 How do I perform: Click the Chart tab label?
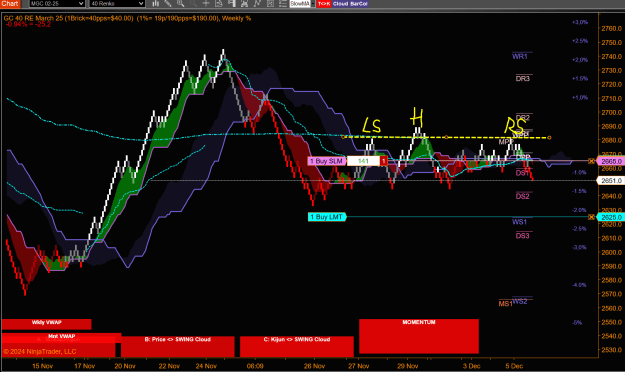[10, 4]
